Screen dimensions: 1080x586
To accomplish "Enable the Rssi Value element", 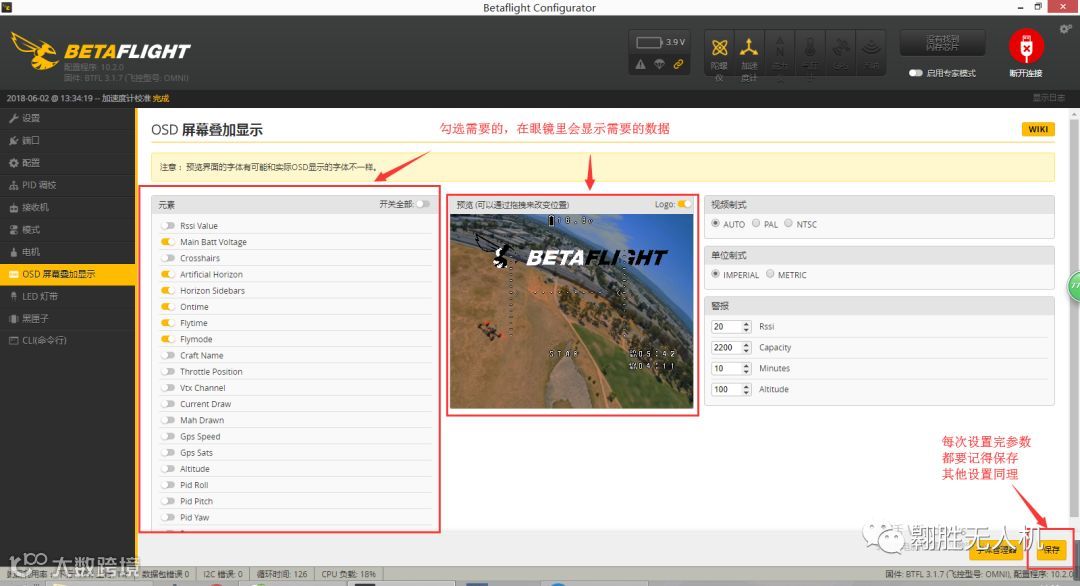I will (168, 226).
